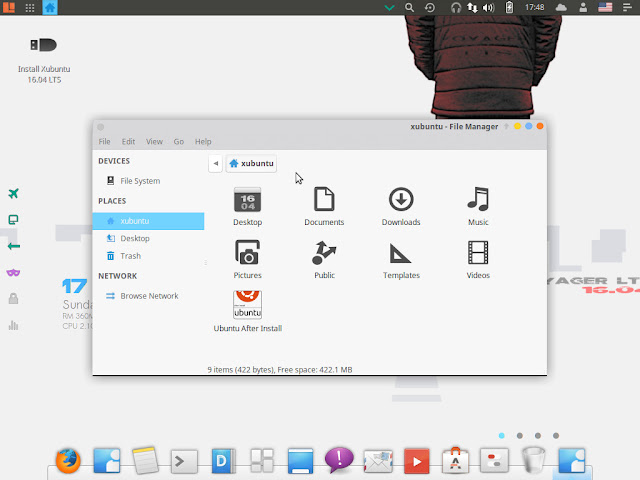The width and height of the screenshot is (640, 480).
Task: Open the File menu
Action: tap(104, 142)
